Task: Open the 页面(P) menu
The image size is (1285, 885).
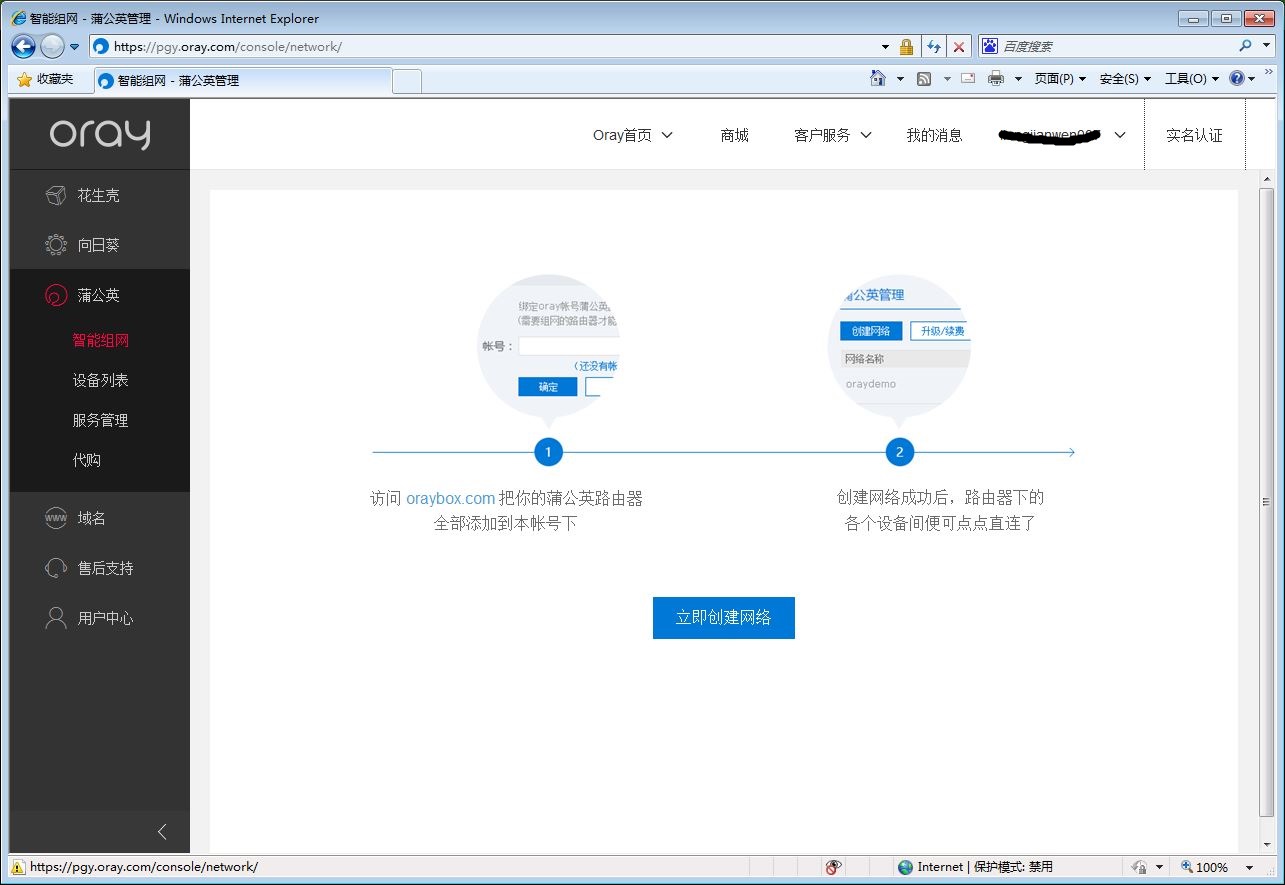Action: click(1060, 79)
